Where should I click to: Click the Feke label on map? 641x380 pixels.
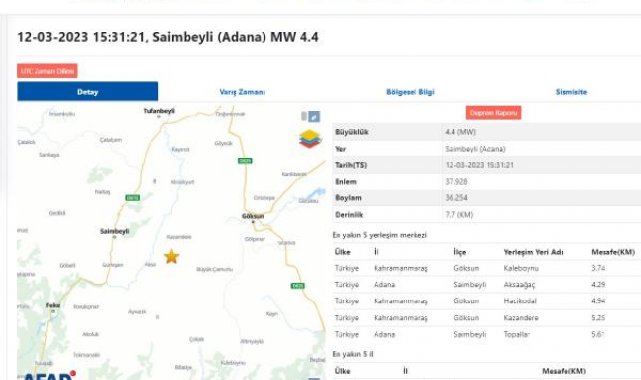[53, 305]
